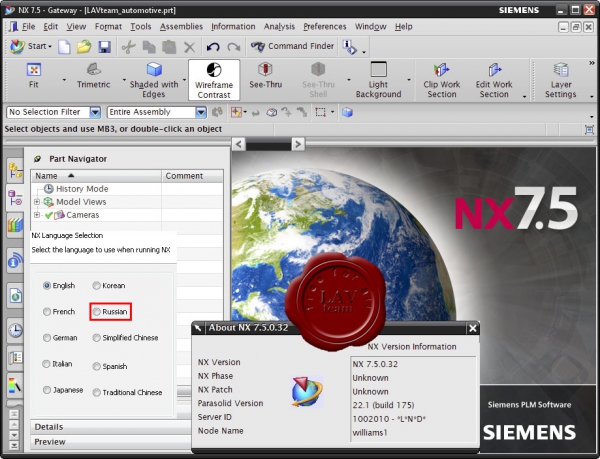Screen dimensions: 600x459
Task: Click the fullscreen icon on status line
Action: tap(589, 130)
